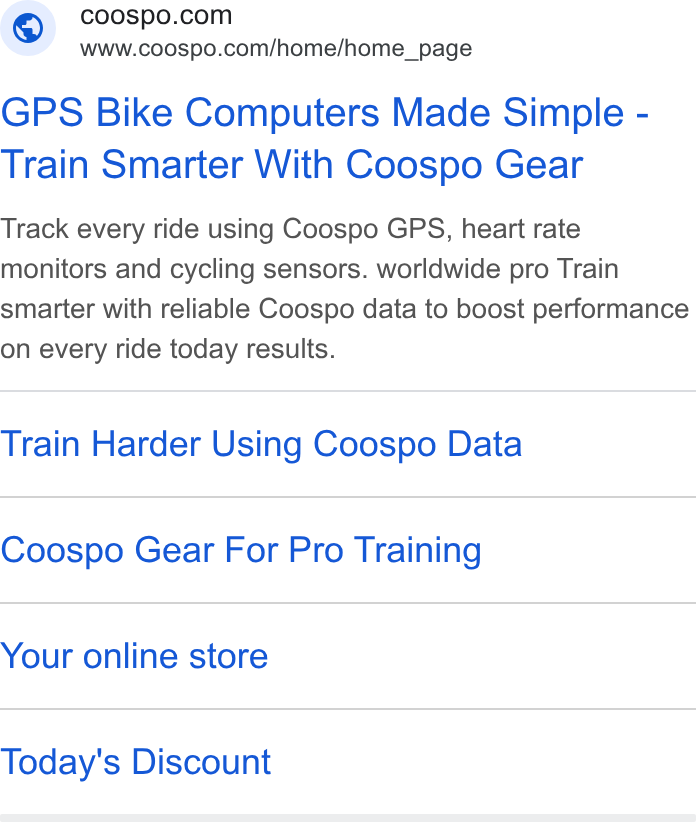Tap the Your online store row

point(348,656)
